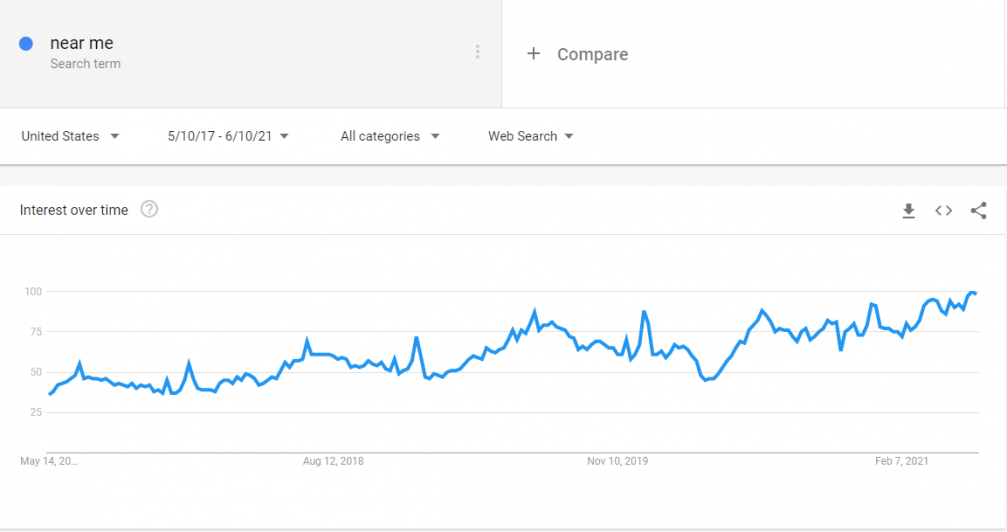
Task: Select the Feb 7, 2021 axis label
Action: coord(902,461)
